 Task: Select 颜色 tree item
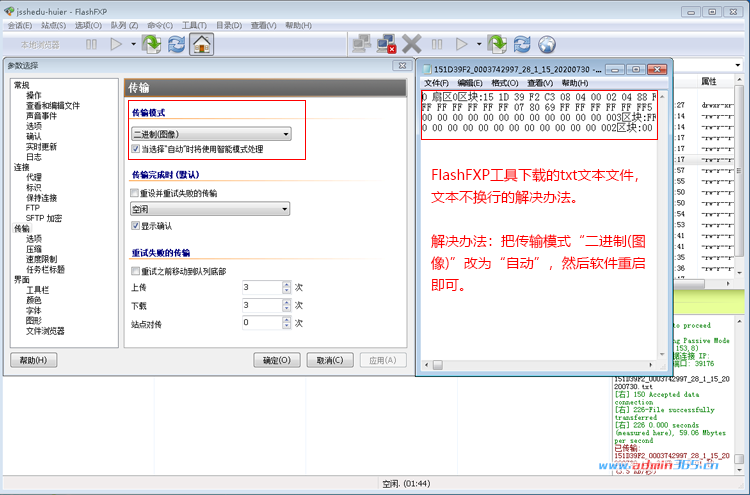[33, 300]
